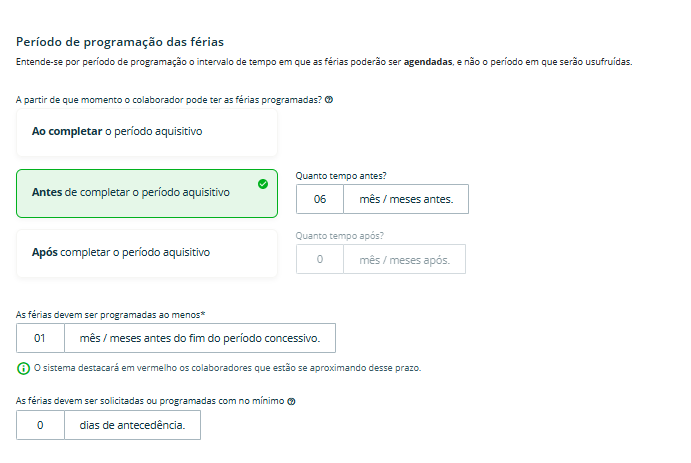Click green checkmark on the 'Antes' option
The height and width of the screenshot is (463, 691).
click(262, 184)
